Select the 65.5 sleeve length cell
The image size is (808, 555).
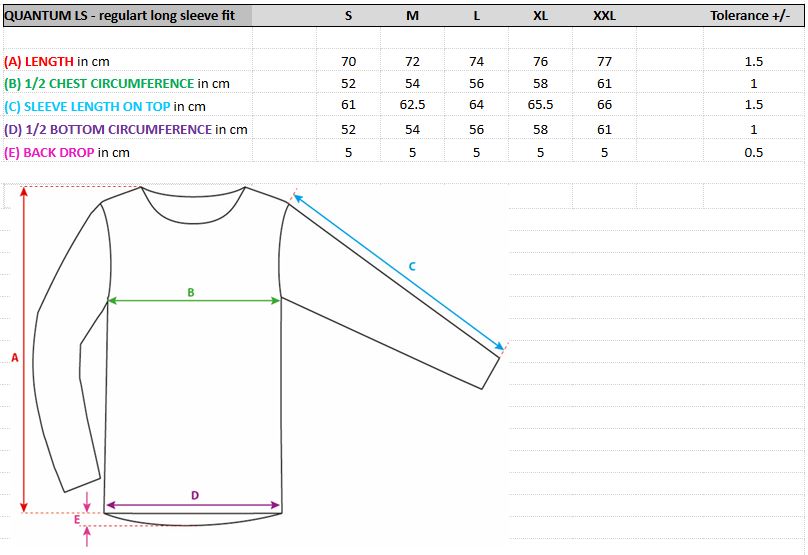coord(540,105)
